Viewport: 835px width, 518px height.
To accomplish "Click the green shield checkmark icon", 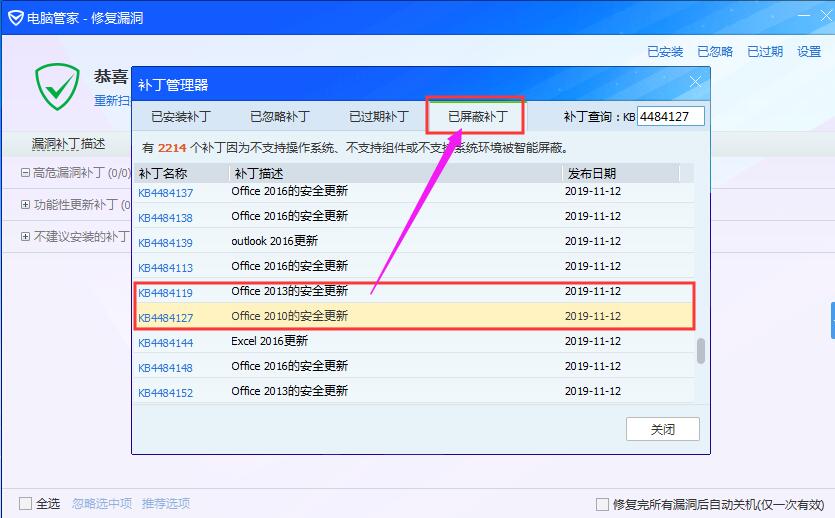I will [x=57, y=87].
